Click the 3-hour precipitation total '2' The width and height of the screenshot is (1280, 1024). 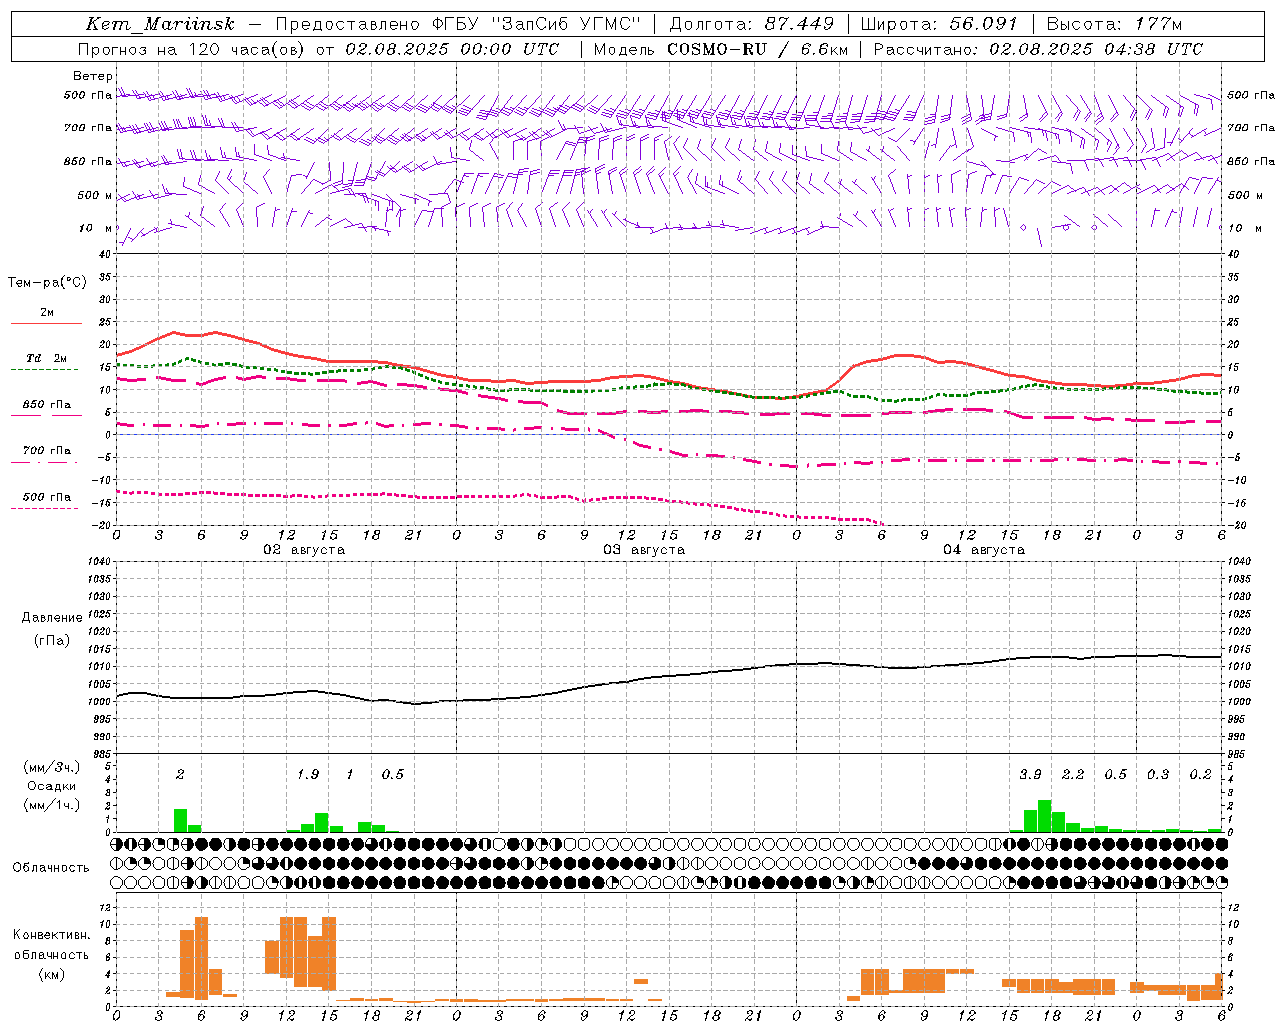click(180, 774)
